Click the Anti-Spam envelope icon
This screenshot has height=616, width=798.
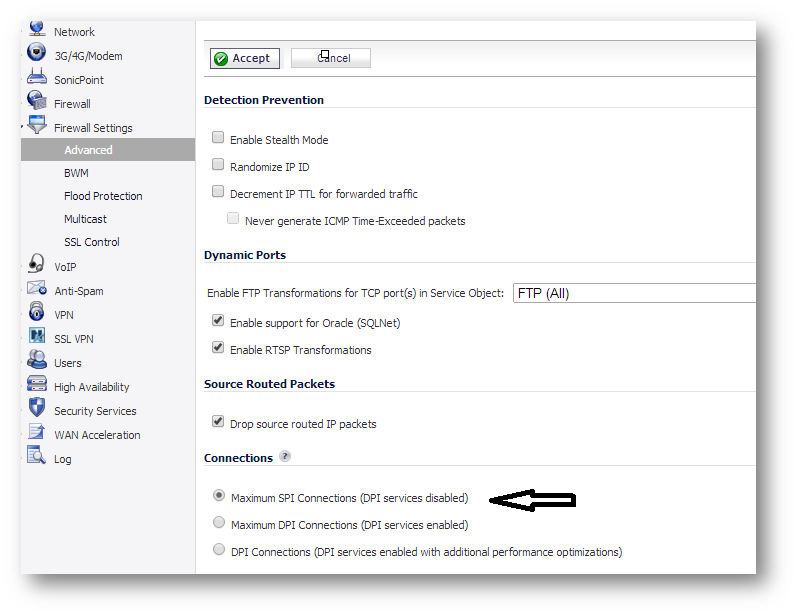pos(37,288)
